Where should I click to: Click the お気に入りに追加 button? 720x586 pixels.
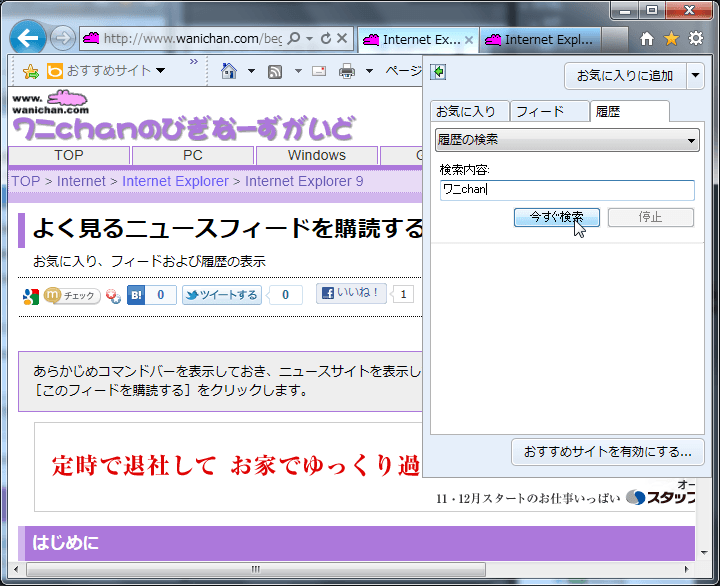pyautogui.click(x=625, y=76)
